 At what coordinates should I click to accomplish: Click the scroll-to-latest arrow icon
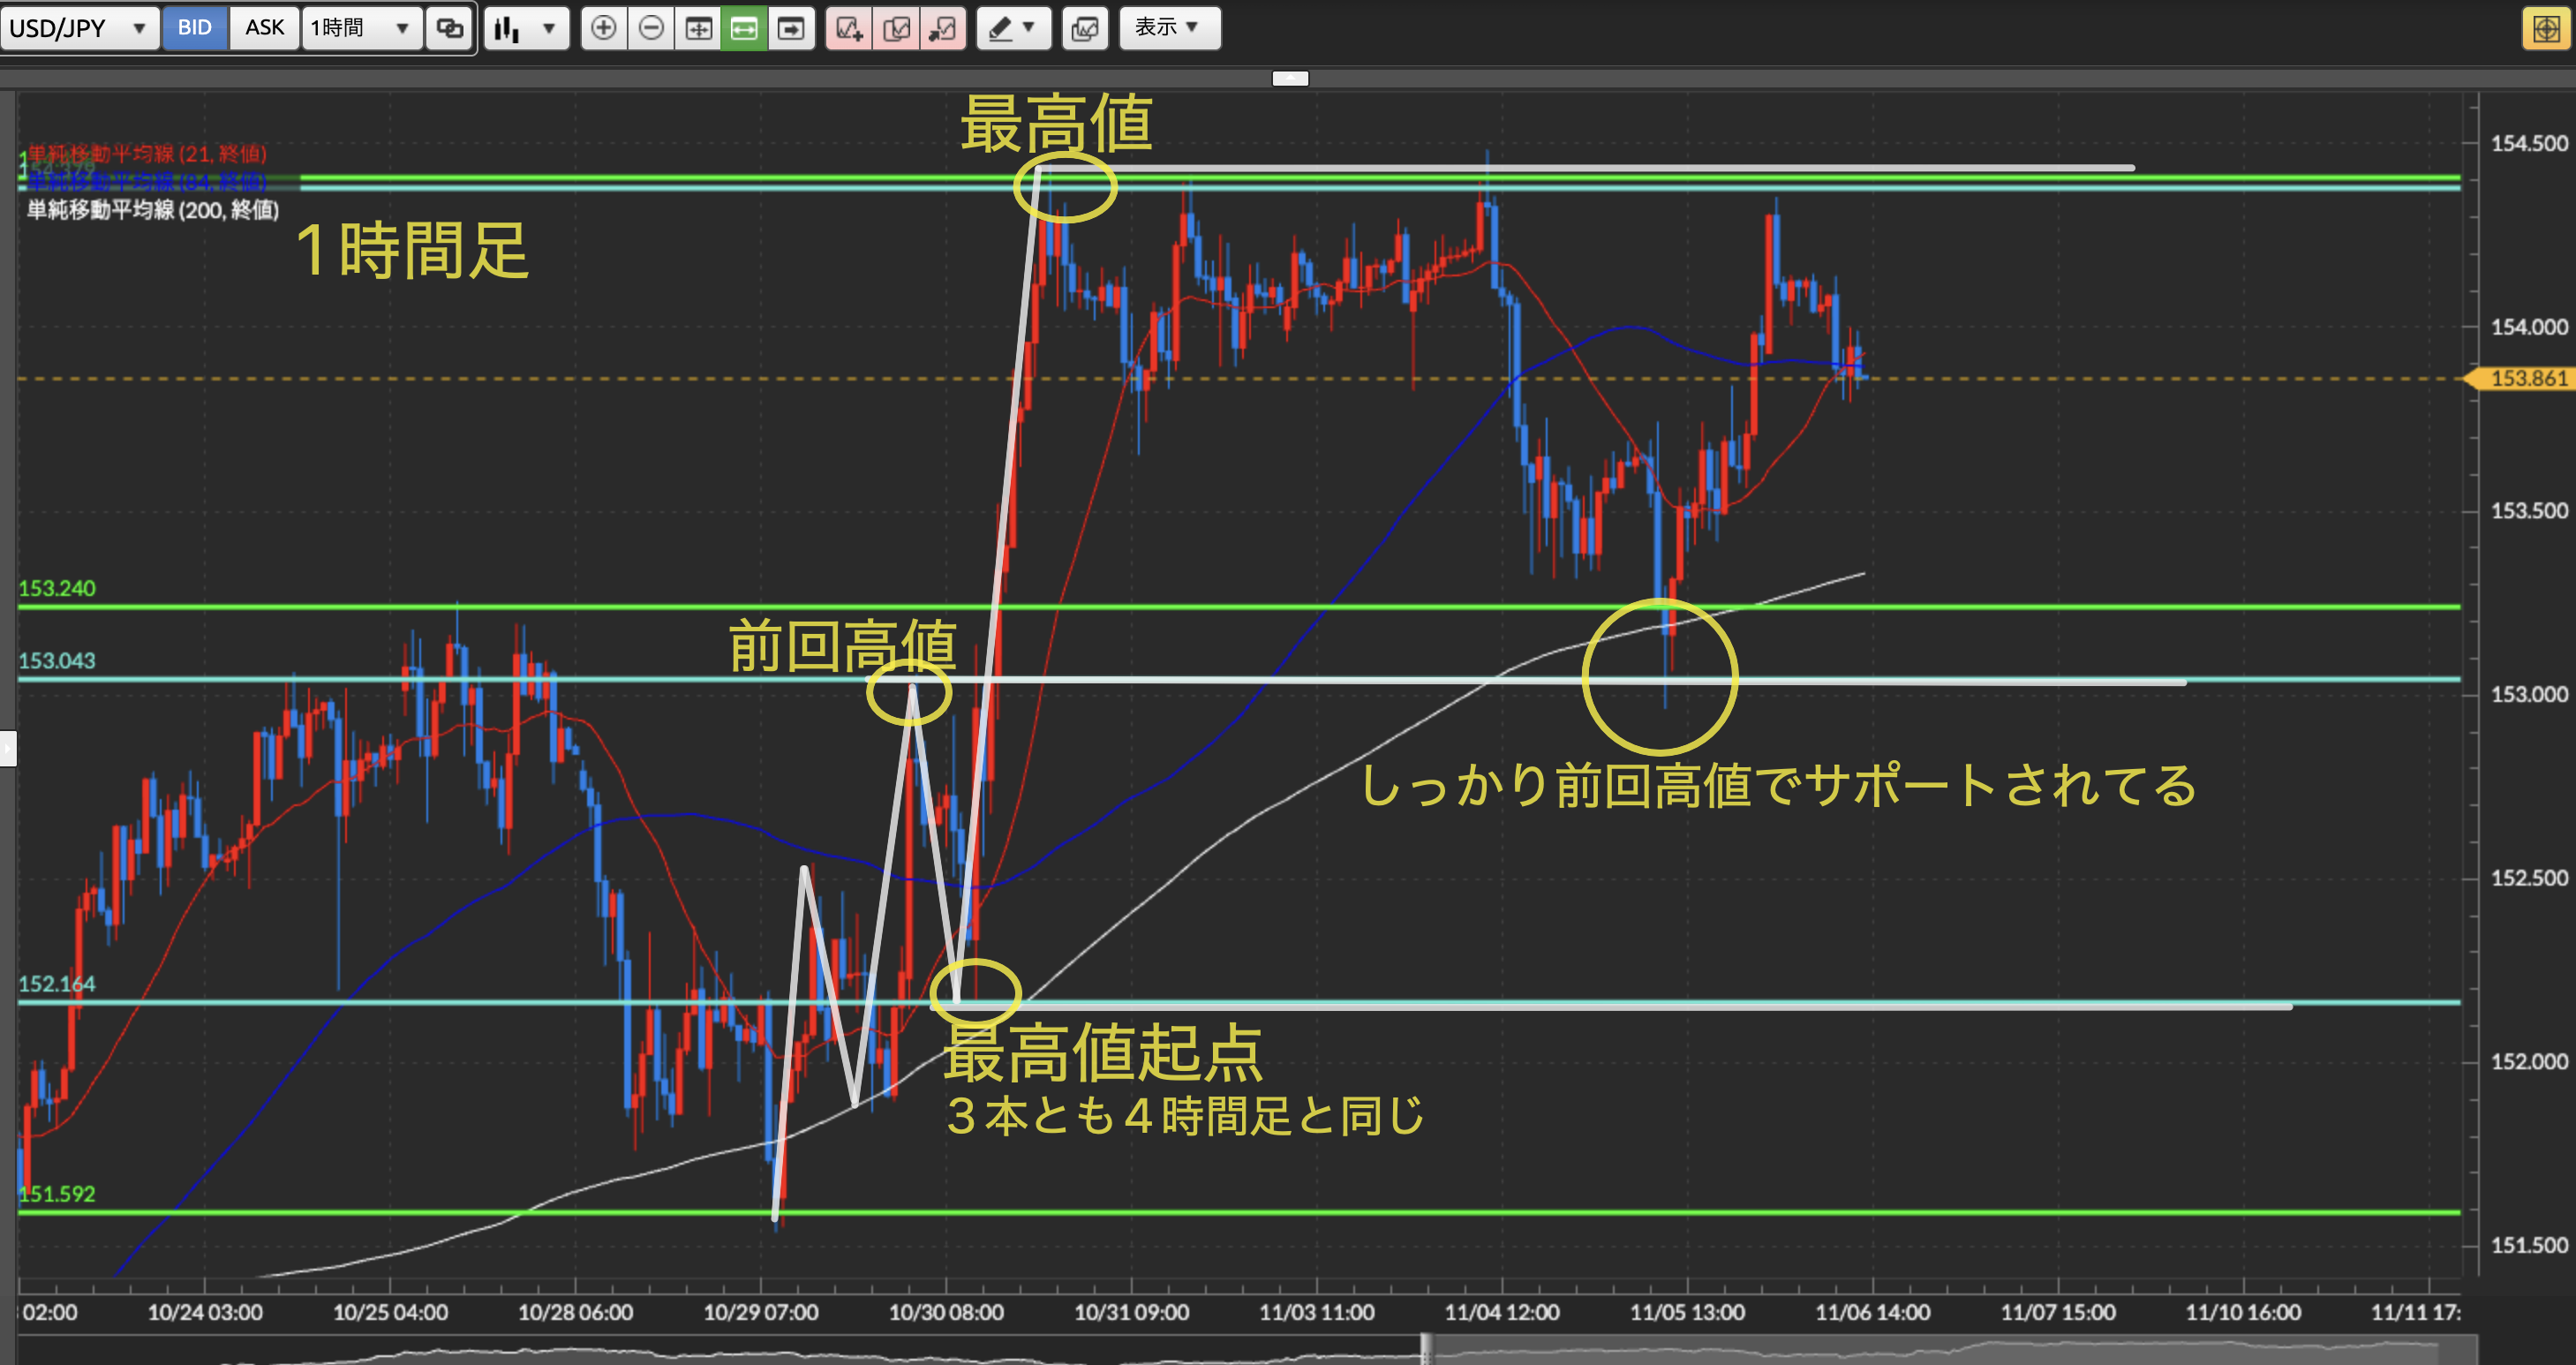pyautogui.click(x=791, y=28)
